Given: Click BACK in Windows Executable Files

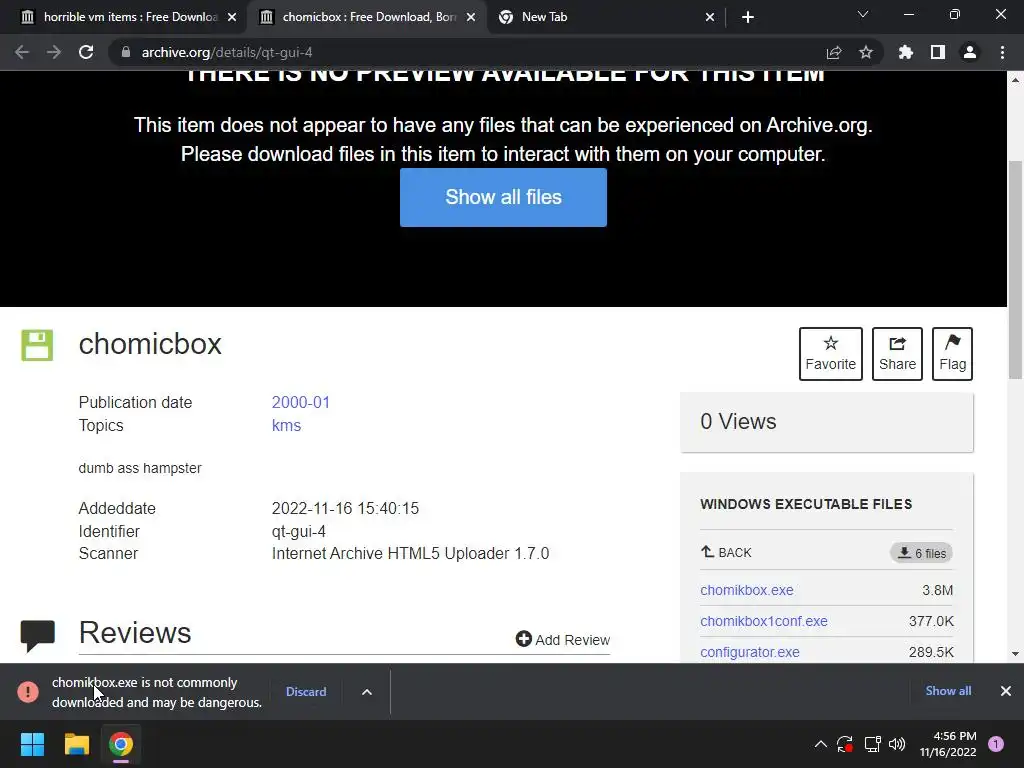Looking at the screenshot, I should [726, 552].
